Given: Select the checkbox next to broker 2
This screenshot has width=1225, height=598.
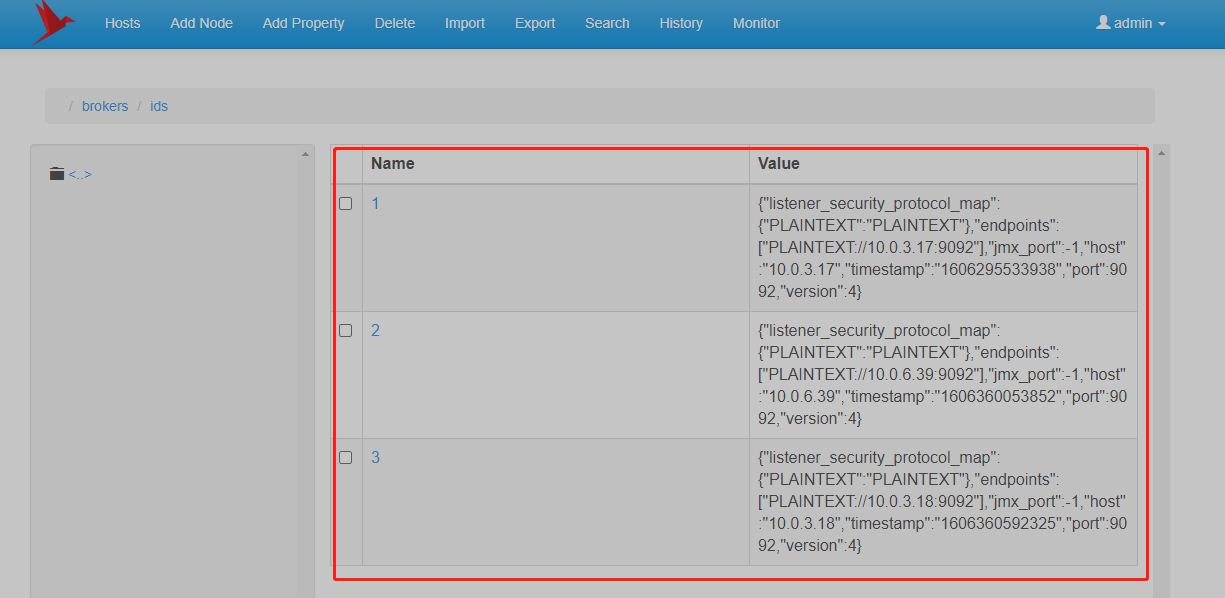Looking at the screenshot, I should click(x=346, y=331).
